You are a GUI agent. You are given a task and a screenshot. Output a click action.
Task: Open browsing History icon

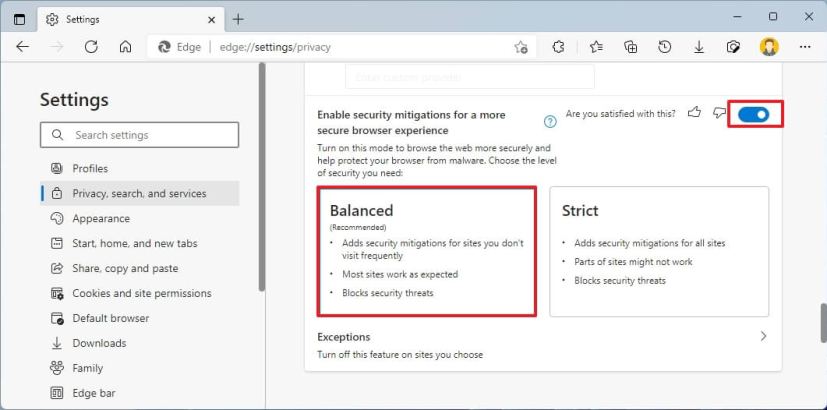[665, 47]
